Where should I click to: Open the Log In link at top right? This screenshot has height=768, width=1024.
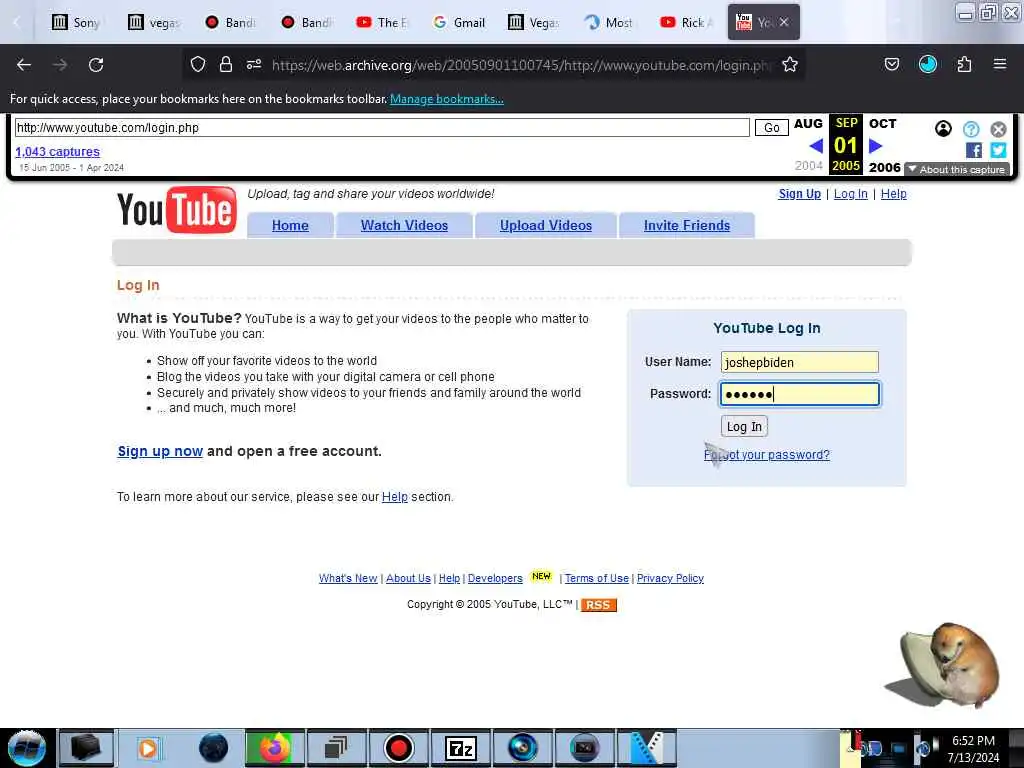[851, 194]
